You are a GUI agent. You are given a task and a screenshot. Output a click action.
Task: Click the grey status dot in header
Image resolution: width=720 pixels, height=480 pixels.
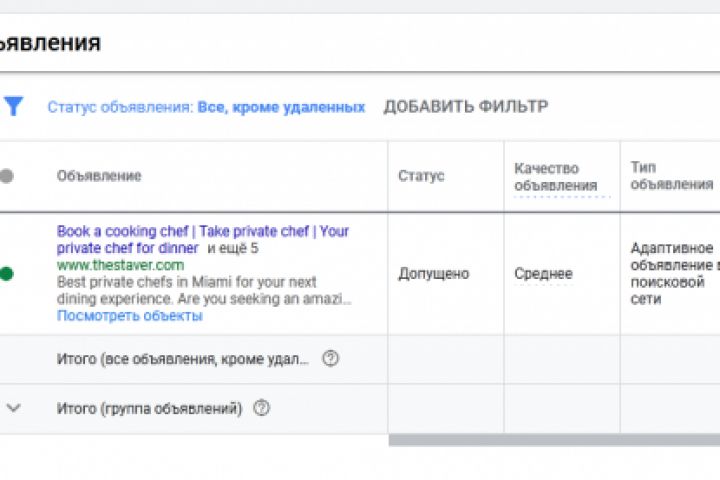click(x=7, y=176)
